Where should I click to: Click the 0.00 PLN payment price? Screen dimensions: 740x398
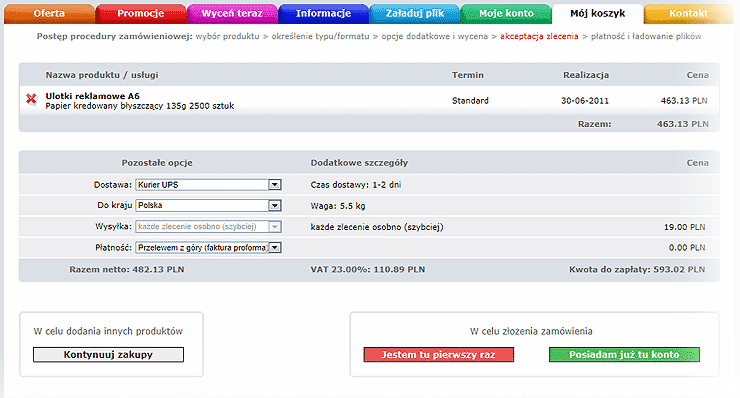(x=687, y=247)
